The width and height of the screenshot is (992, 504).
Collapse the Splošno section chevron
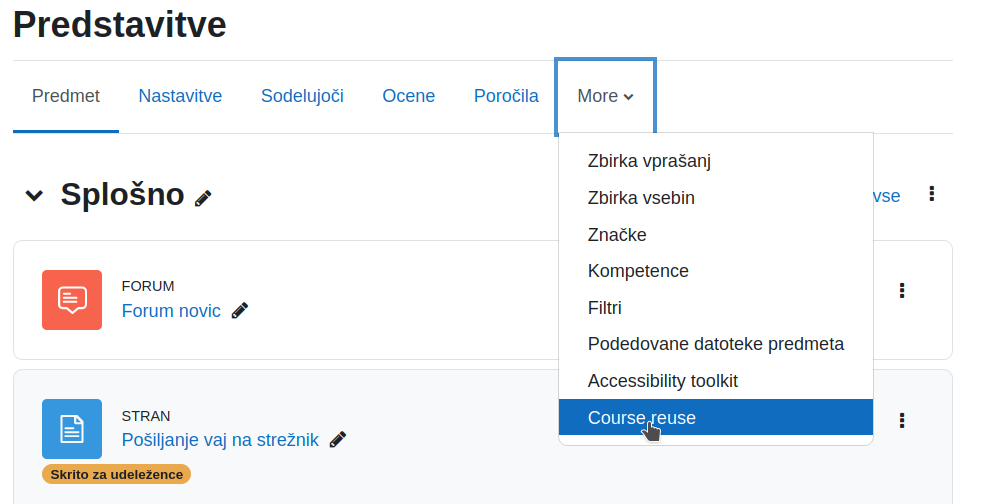pos(34,195)
